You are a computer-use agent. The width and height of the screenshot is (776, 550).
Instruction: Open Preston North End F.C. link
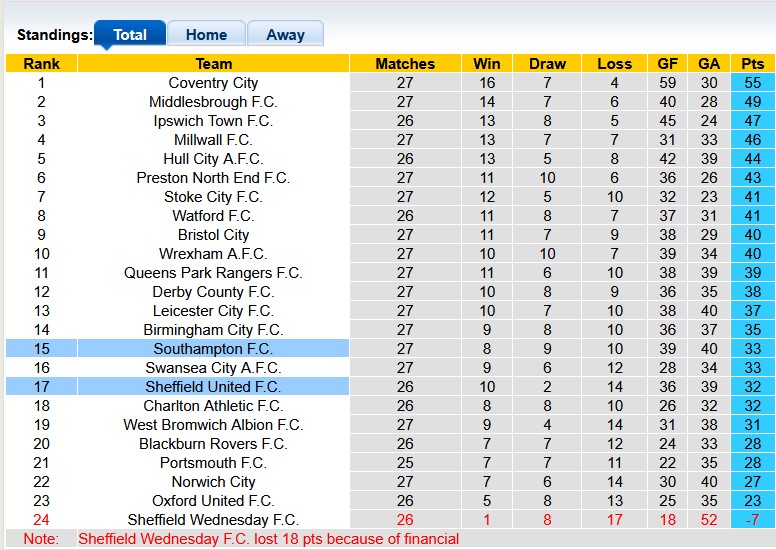click(213, 178)
